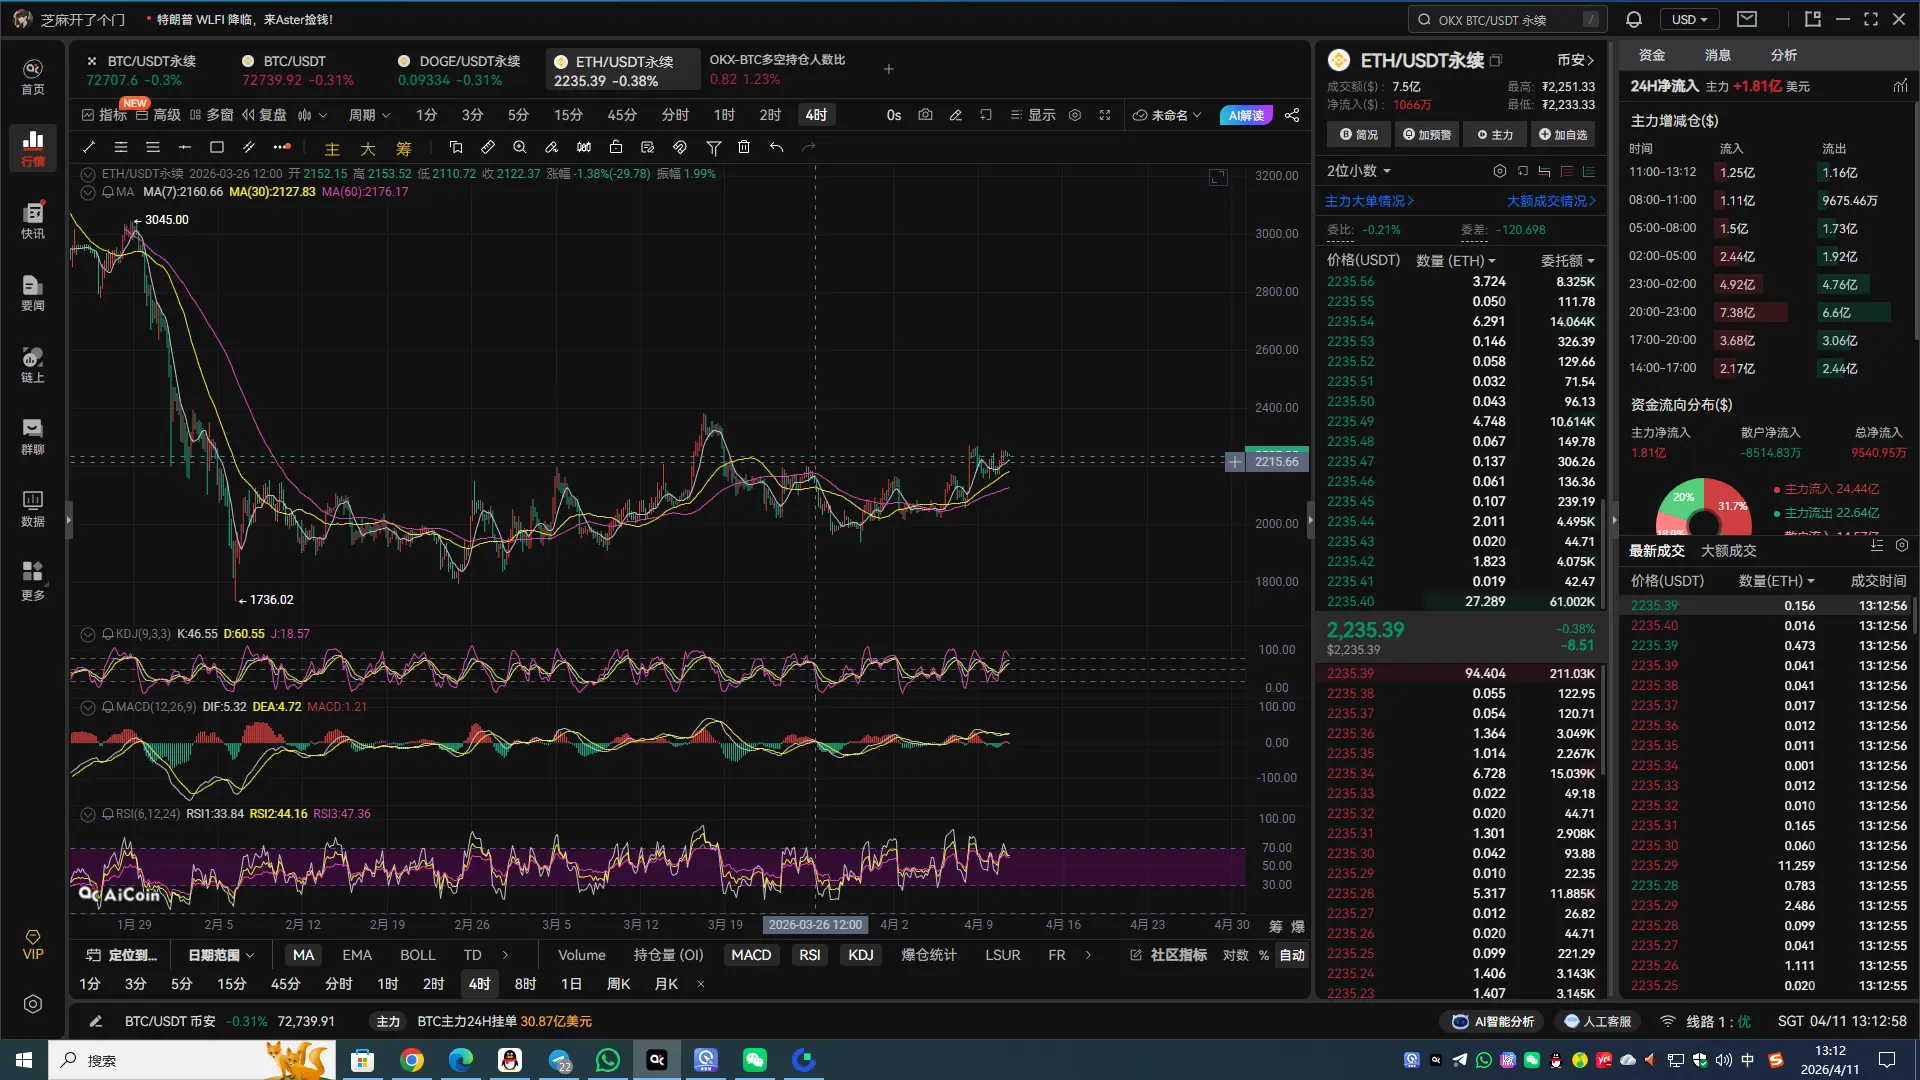
Task: Select the trend line drawing tool
Action: (x=89, y=147)
